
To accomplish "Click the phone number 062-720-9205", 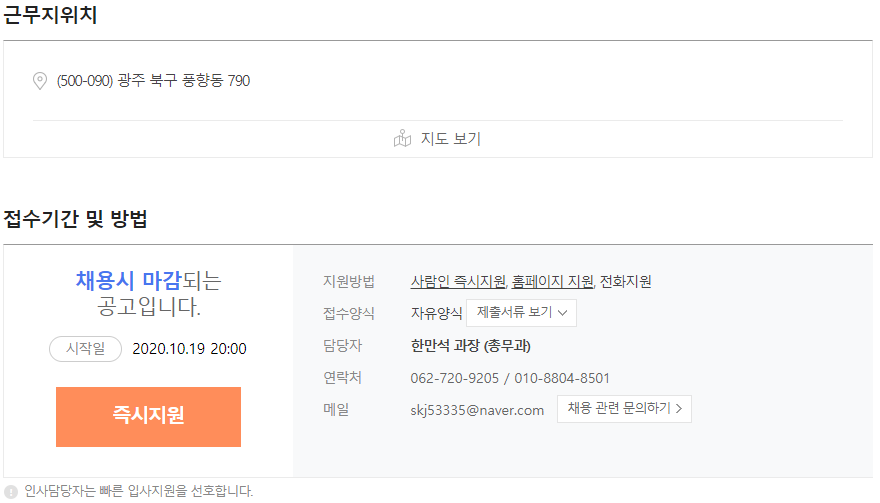I will pyautogui.click(x=455, y=378).
